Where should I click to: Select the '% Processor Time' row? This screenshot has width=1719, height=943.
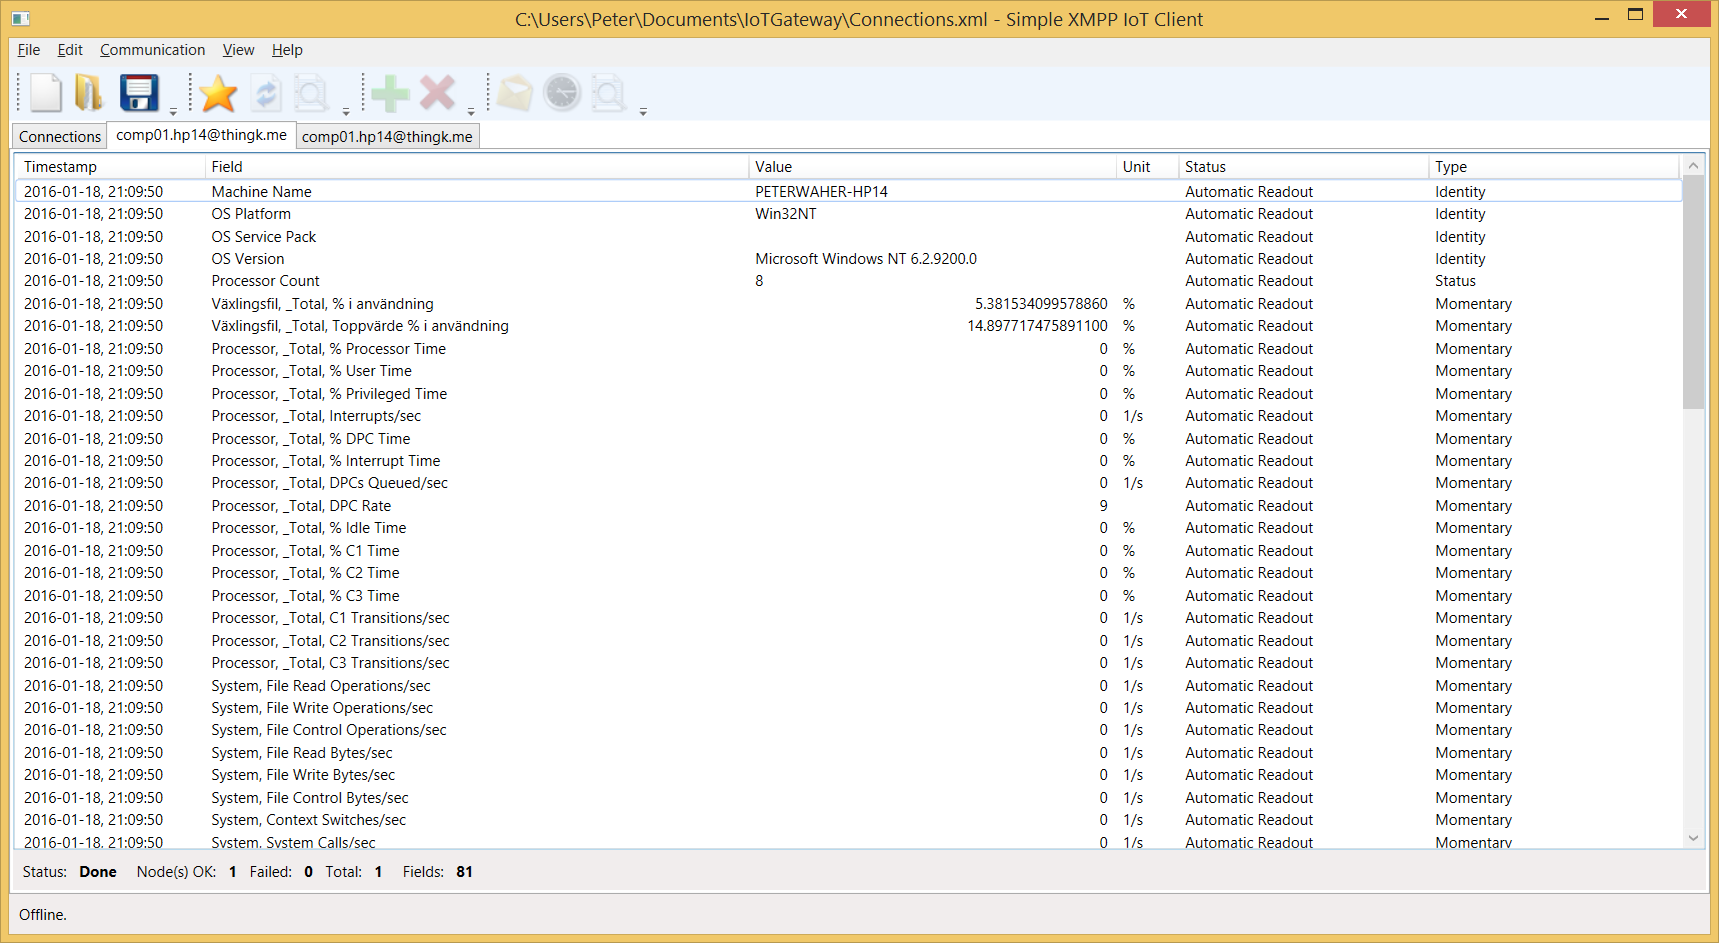pos(848,349)
